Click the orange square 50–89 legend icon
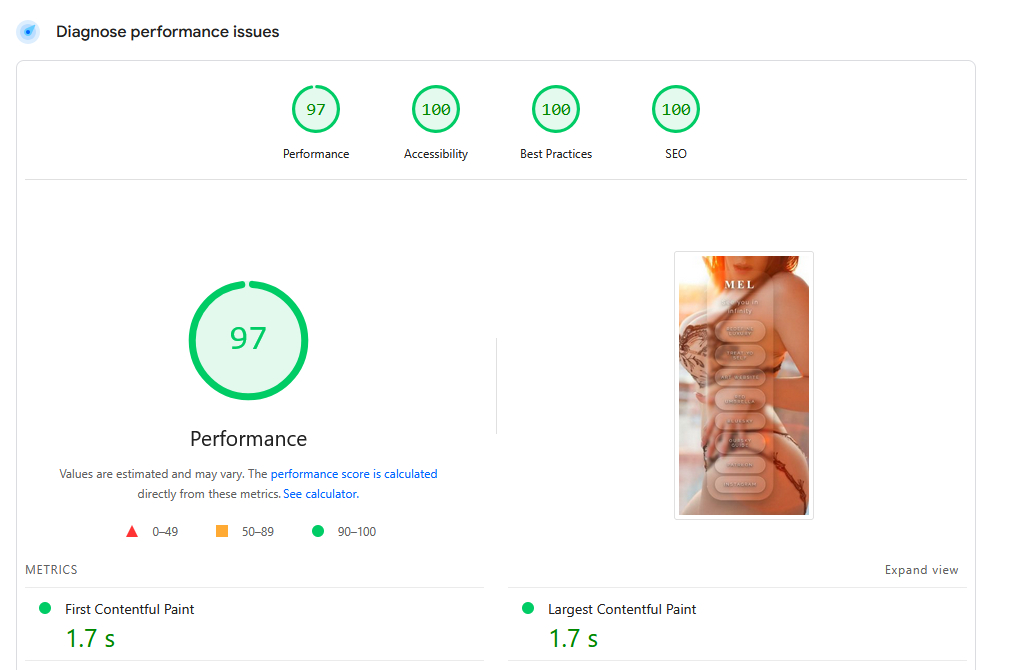The height and width of the screenshot is (670, 1027). click(222, 531)
